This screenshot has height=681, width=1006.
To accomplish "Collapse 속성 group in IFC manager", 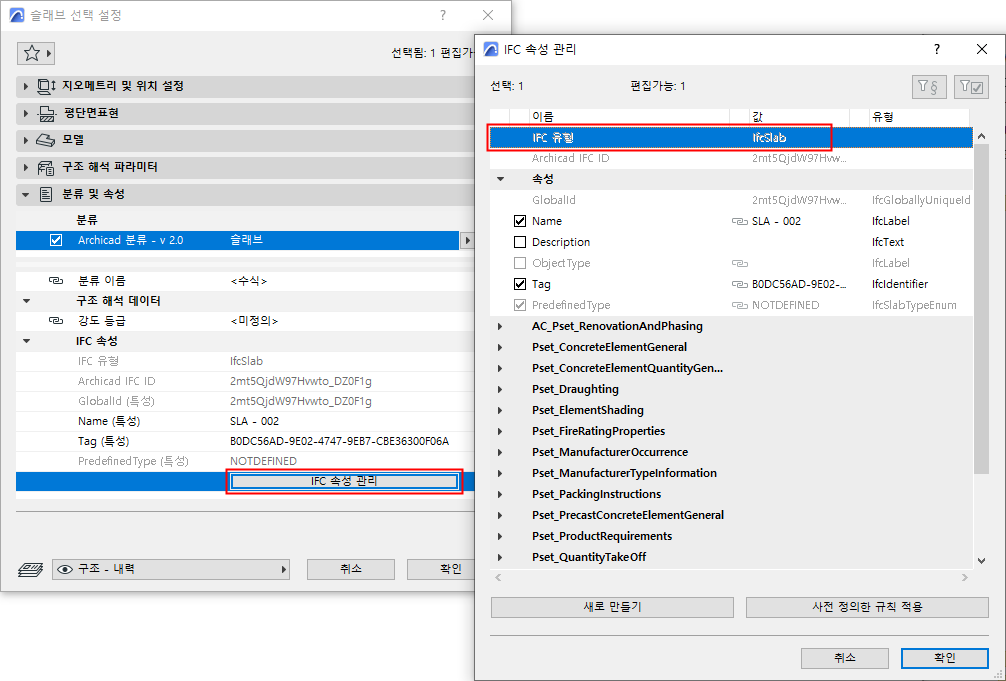I will [x=500, y=179].
